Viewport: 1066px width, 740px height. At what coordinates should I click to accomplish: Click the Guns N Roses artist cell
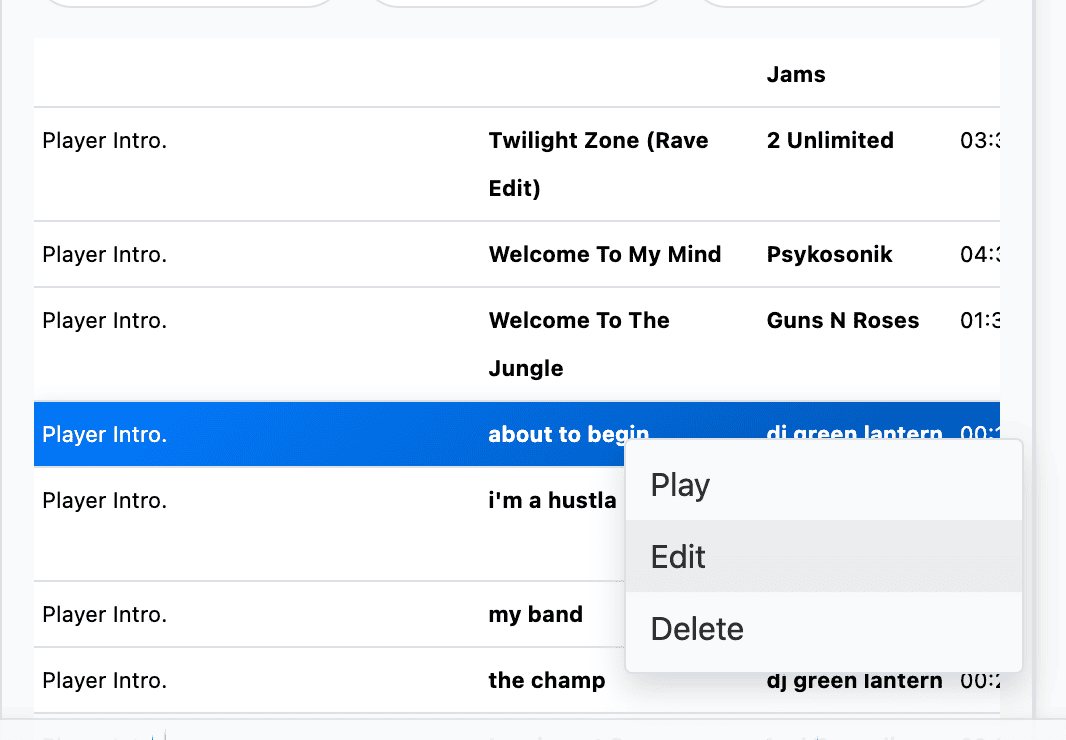point(842,321)
